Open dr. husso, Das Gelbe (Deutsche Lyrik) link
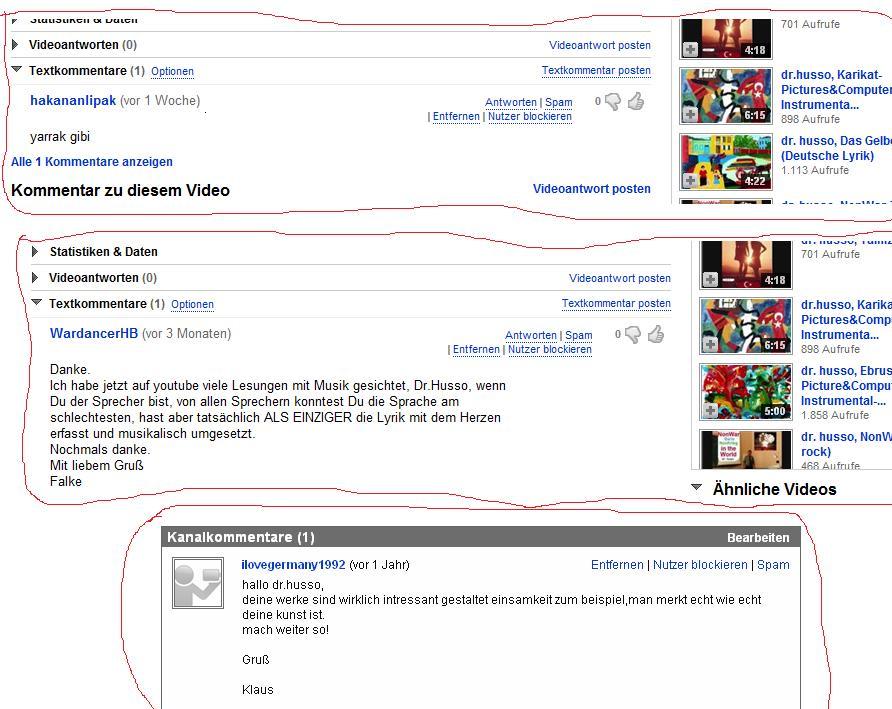This screenshot has width=892, height=709. (x=836, y=148)
